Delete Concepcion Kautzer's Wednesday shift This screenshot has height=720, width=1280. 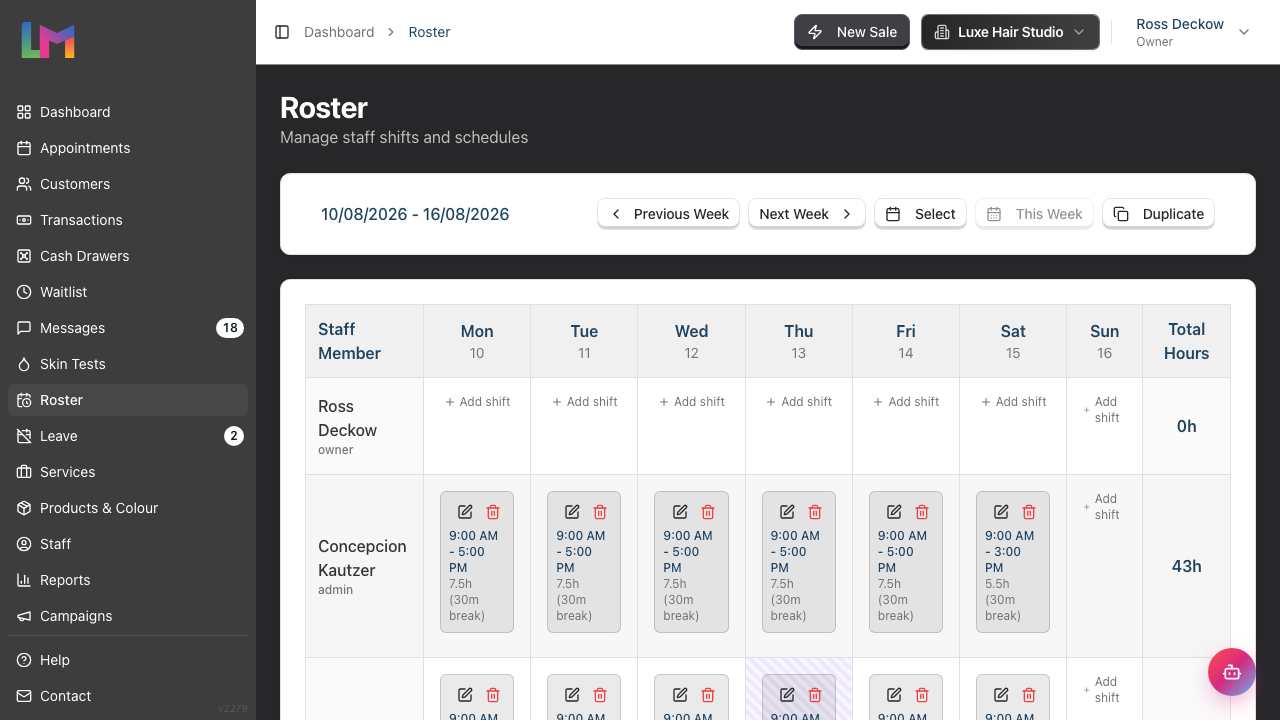(x=708, y=512)
